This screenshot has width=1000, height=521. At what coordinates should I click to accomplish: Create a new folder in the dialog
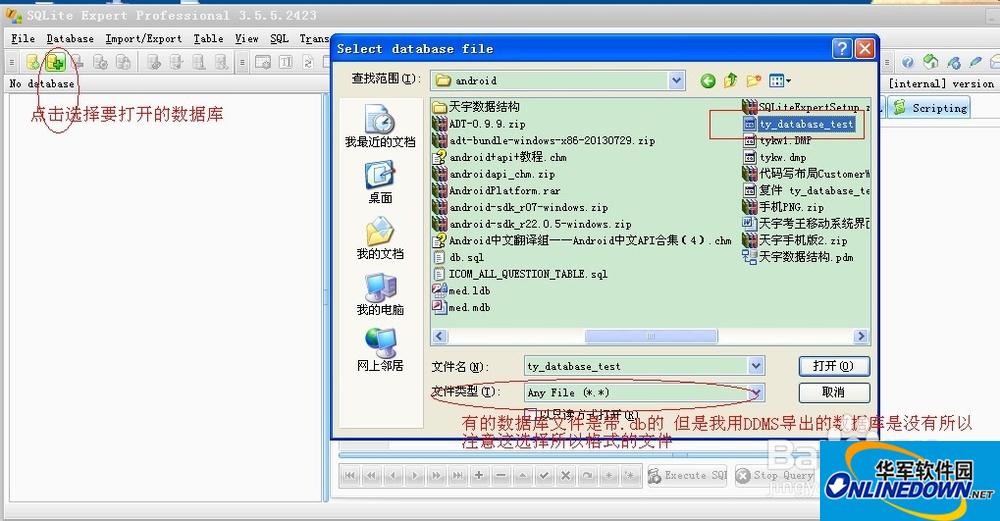coord(754,81)
